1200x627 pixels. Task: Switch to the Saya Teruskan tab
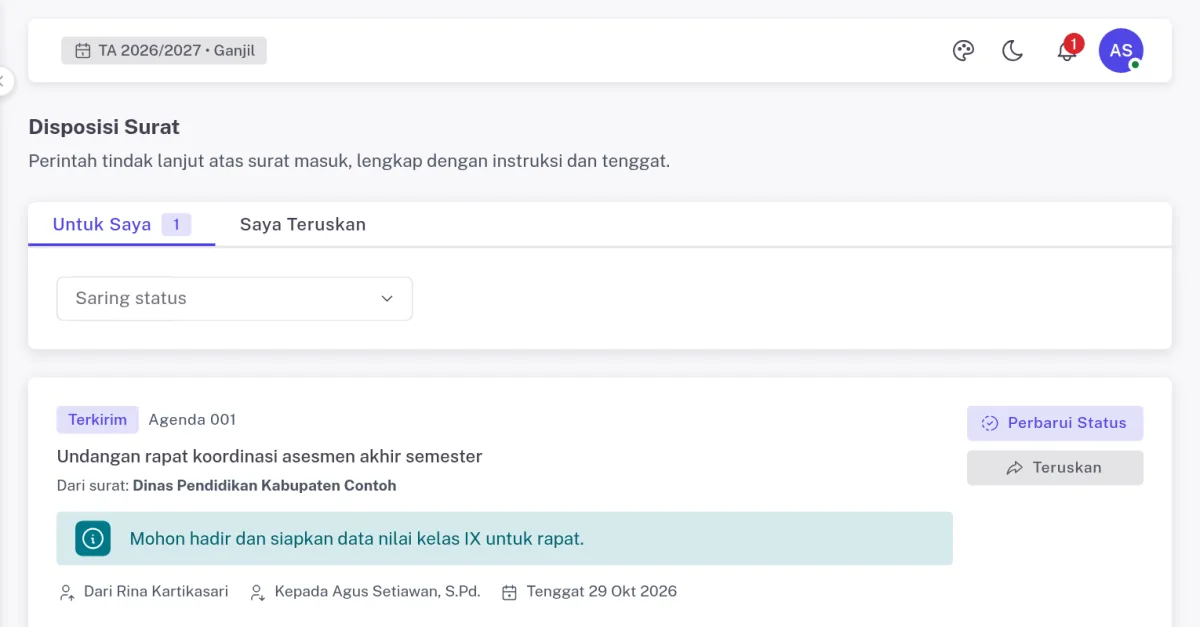(303, 224)
